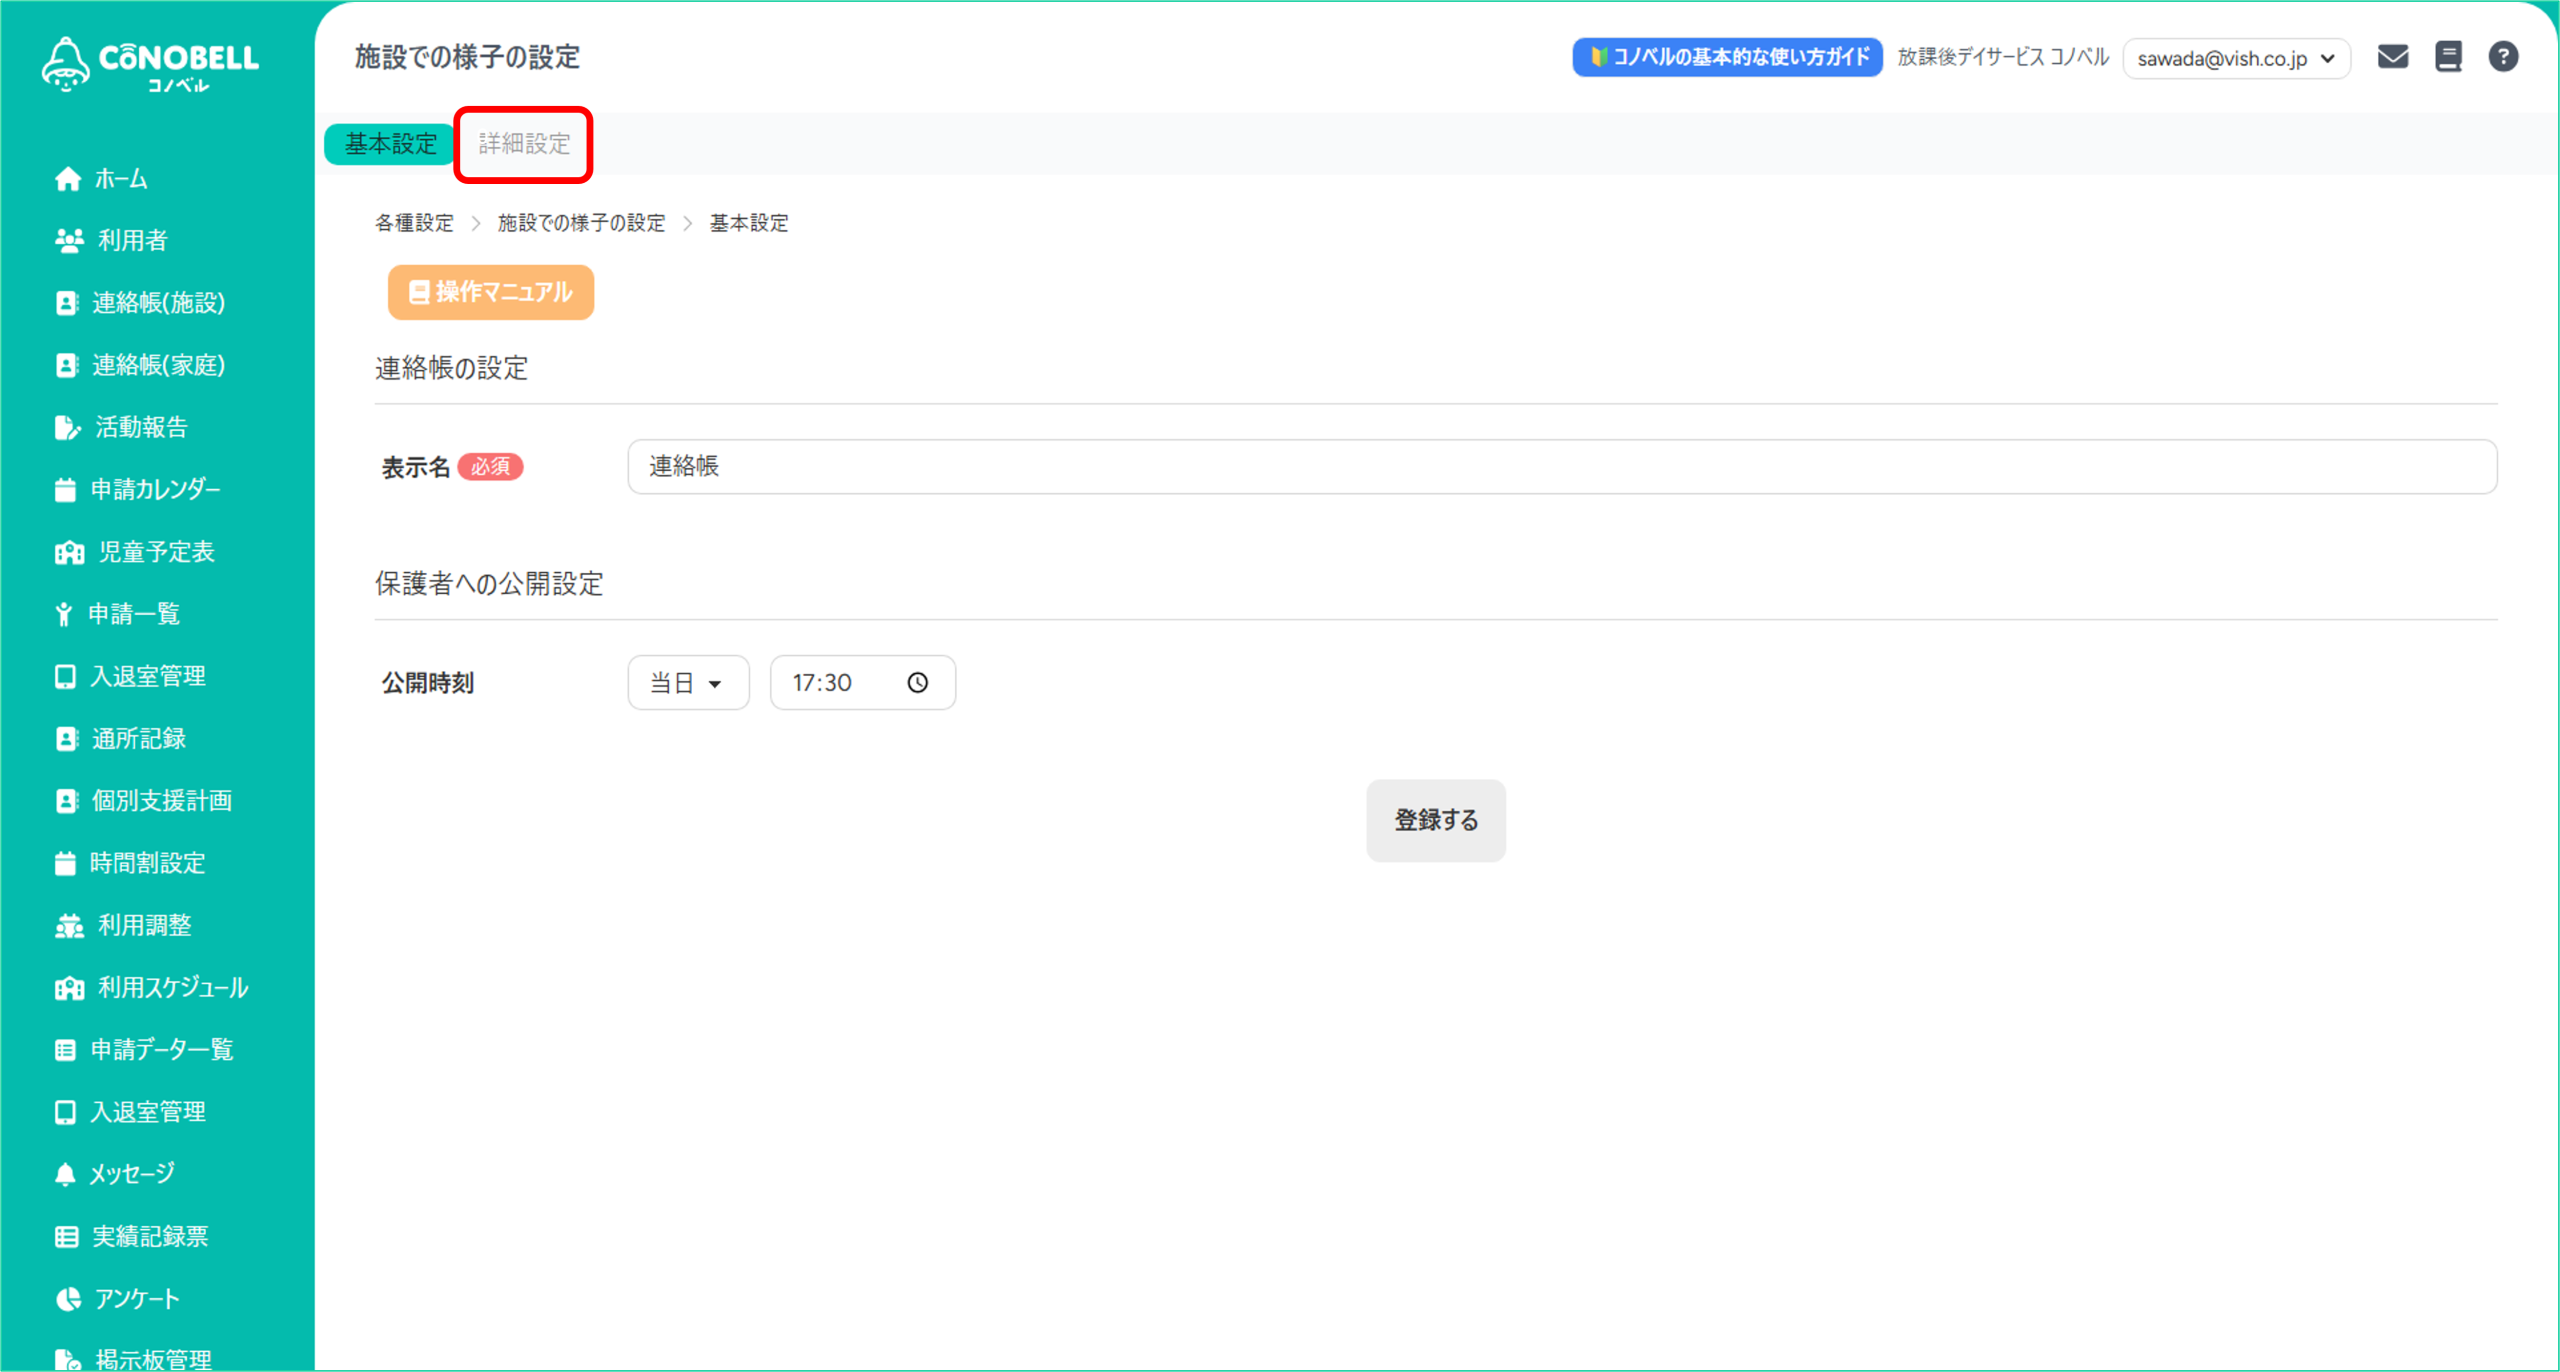The height and width of the screenshot is (1372, 2560).
Task: Open the manual book icon in header
Action: pyautogui.click(x=2448, y=57)
